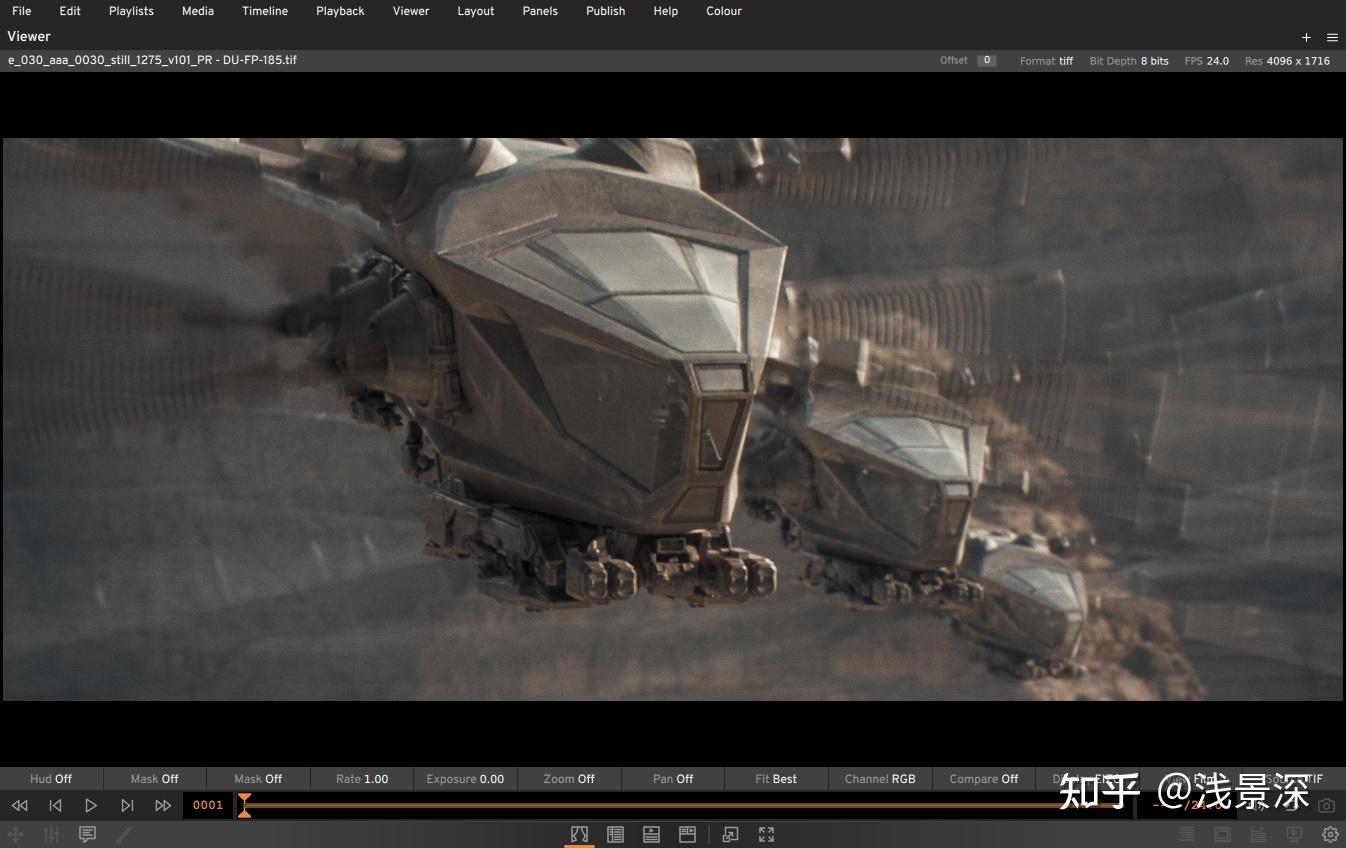Open the colour sliders adjustment tool
The width and height of the screenshot is (1347, 849).
[51, 834]
